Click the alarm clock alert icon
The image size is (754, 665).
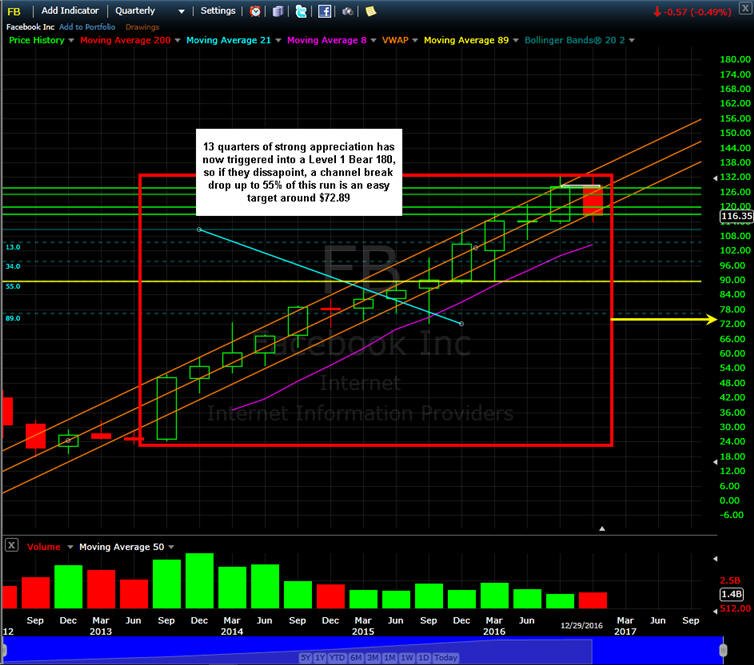(255, 11)
